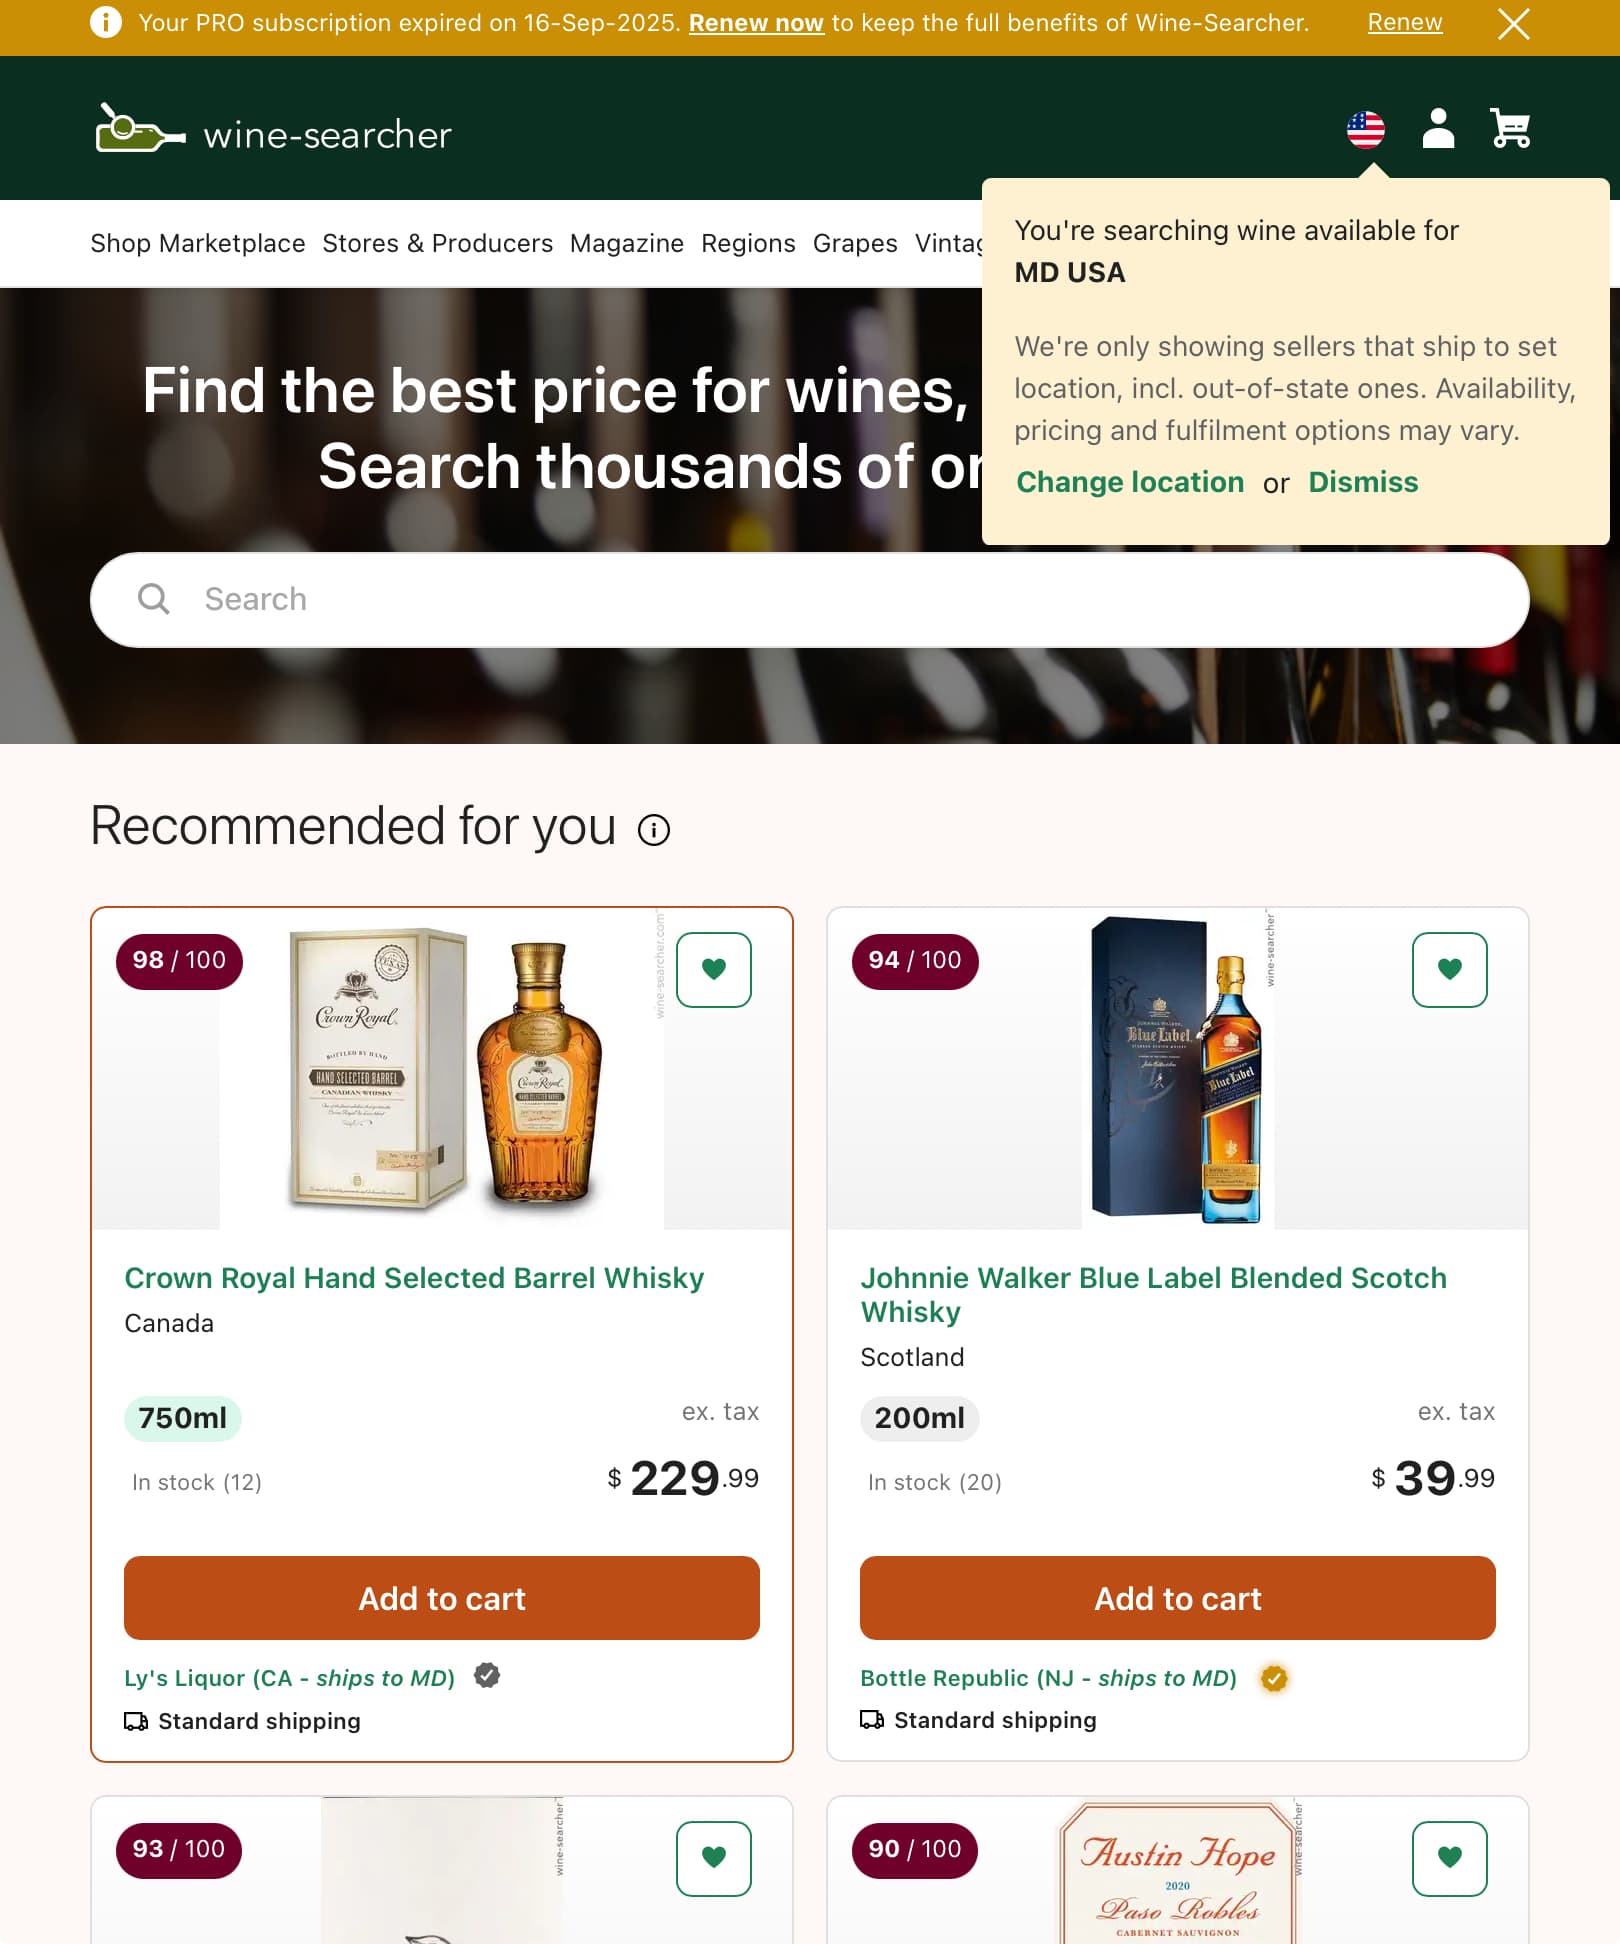Click the US flag location icon

click(1365, 129)
